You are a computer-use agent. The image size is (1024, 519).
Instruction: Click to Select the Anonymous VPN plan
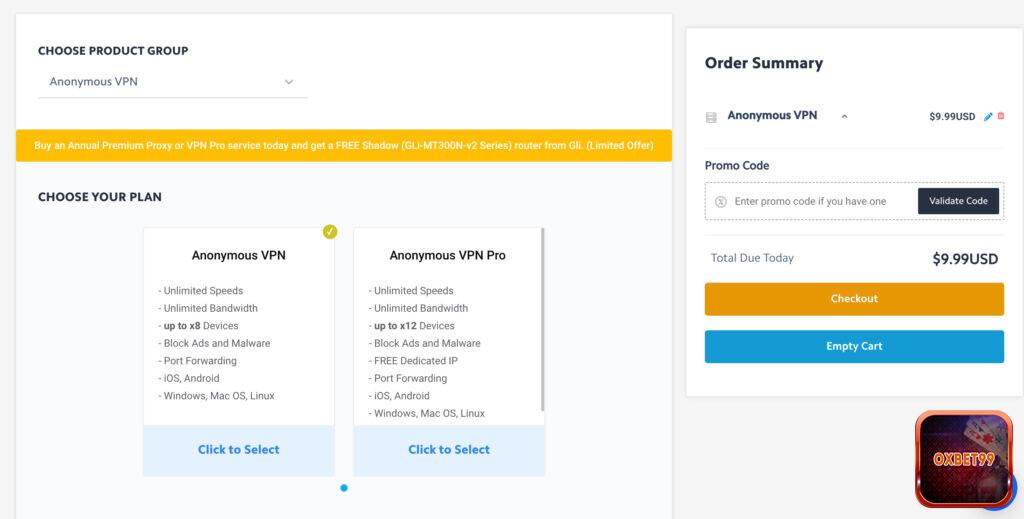pos(239,450)
